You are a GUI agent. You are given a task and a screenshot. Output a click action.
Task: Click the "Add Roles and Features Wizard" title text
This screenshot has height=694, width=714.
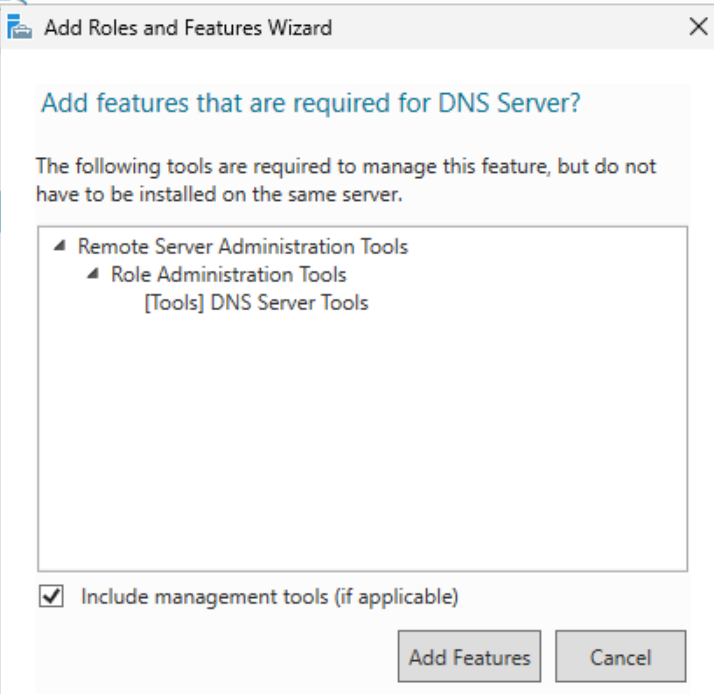click(188, 27)
